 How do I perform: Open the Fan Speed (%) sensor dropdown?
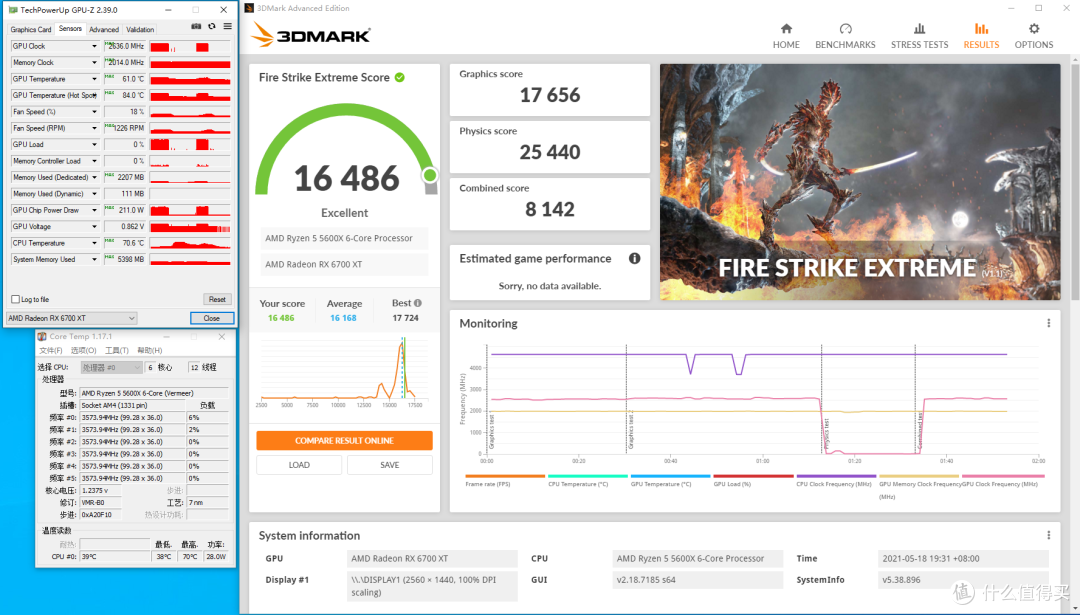[94, 112]
